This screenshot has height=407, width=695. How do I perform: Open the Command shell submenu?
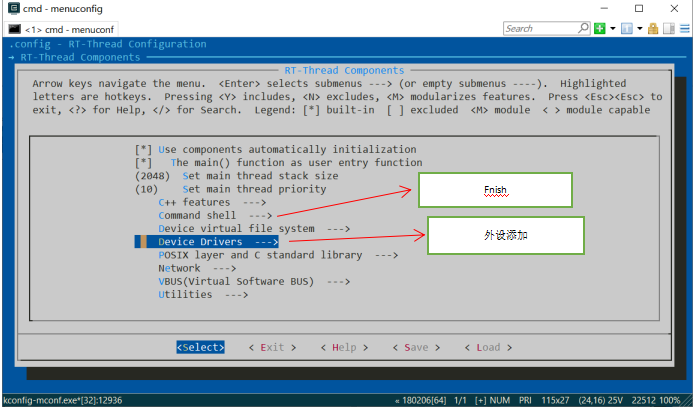[x=215, y=216]
